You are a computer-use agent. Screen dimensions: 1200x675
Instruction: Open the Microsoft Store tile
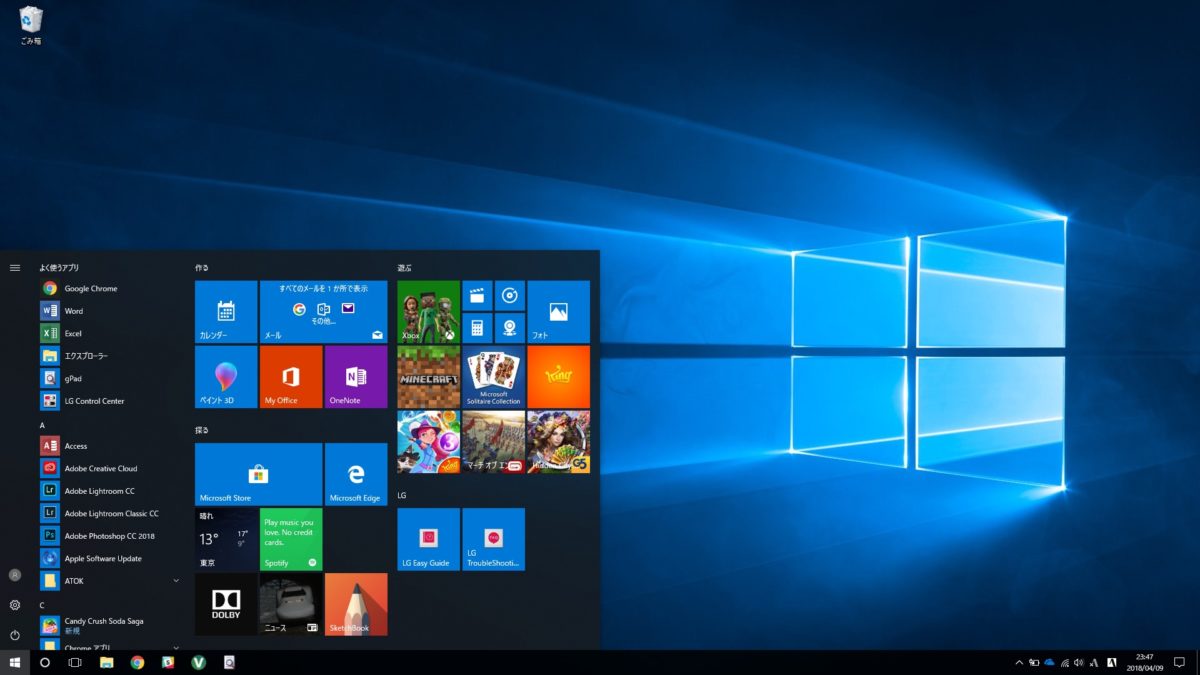point(258,474)
